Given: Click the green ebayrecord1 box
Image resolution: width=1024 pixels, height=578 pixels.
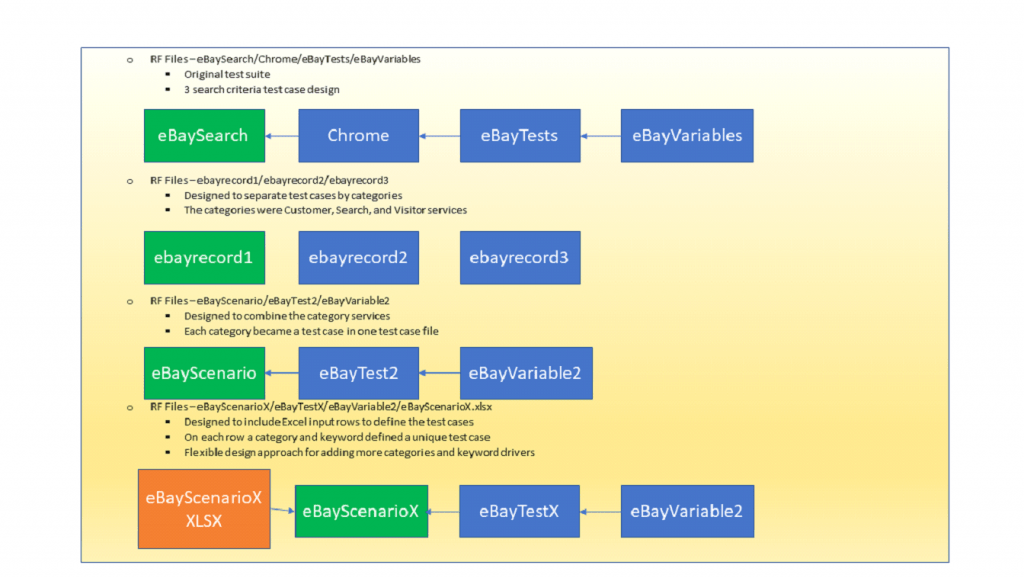Looking at the screenshot, I should (x=204, y=257).
